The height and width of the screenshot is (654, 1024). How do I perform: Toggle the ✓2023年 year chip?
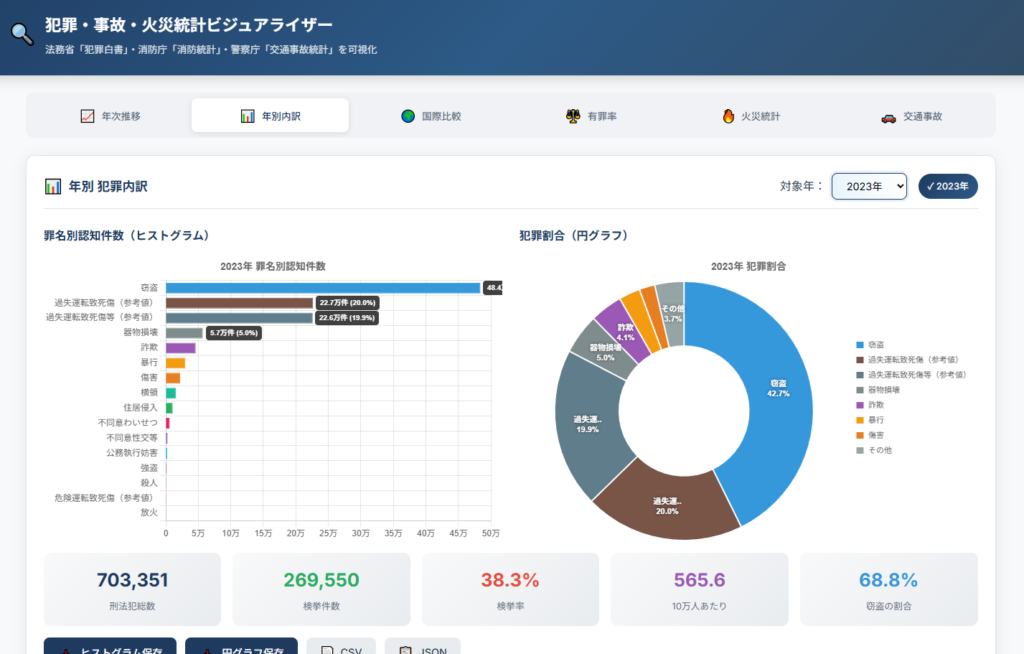[x=947, y=186]
